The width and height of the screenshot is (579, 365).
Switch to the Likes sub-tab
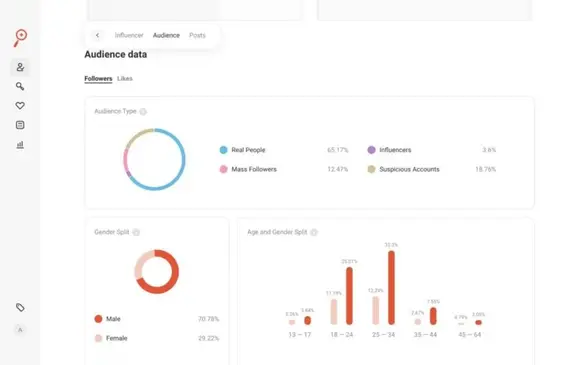[125, 79]
